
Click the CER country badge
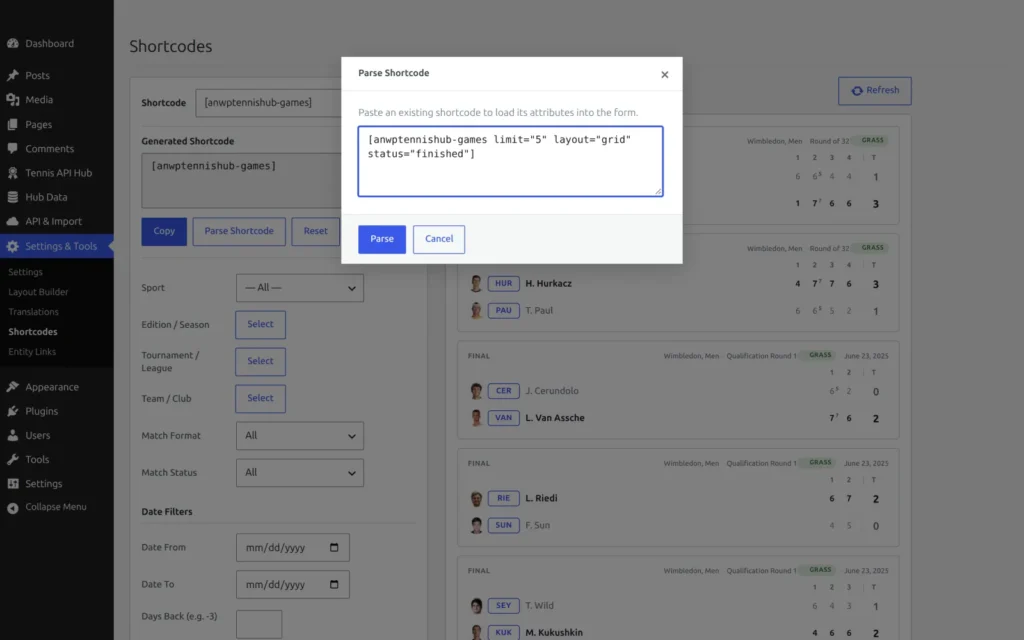504,391
